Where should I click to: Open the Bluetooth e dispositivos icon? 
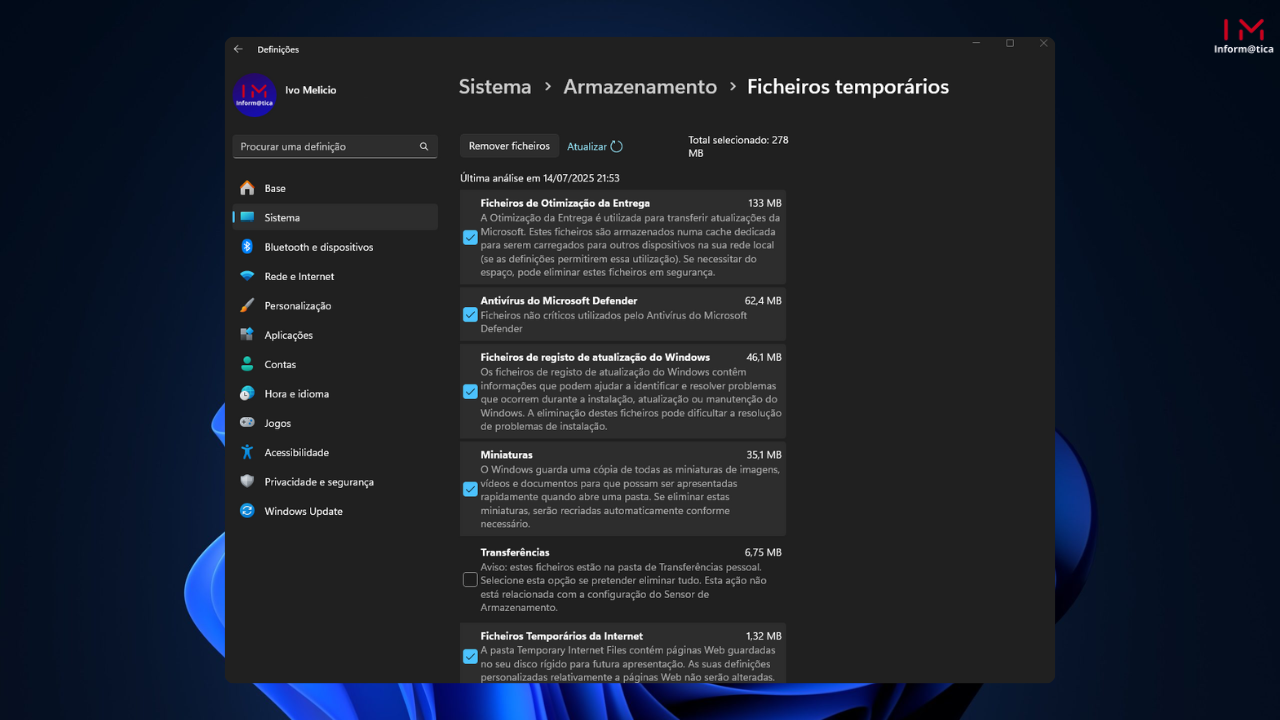[x=247, y=247]
